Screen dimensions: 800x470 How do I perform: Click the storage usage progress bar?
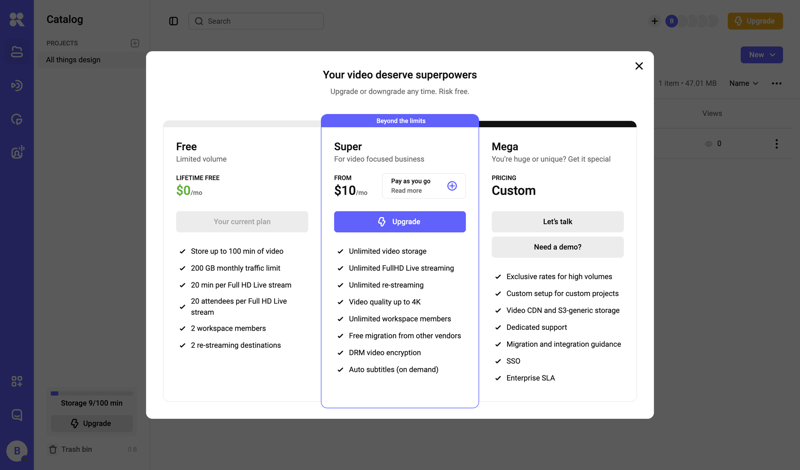pos(91,394)
